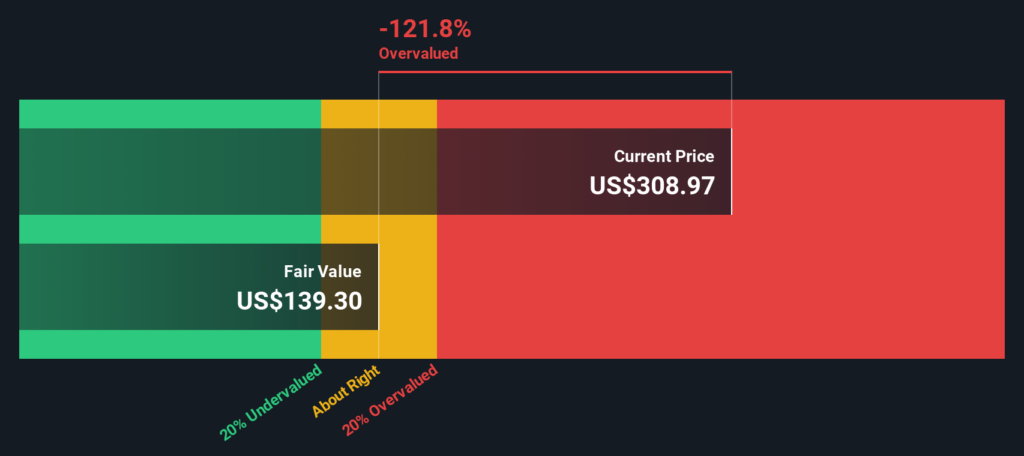
Task: Click the 20% Undervalued axis label
Action: point(272,402)
